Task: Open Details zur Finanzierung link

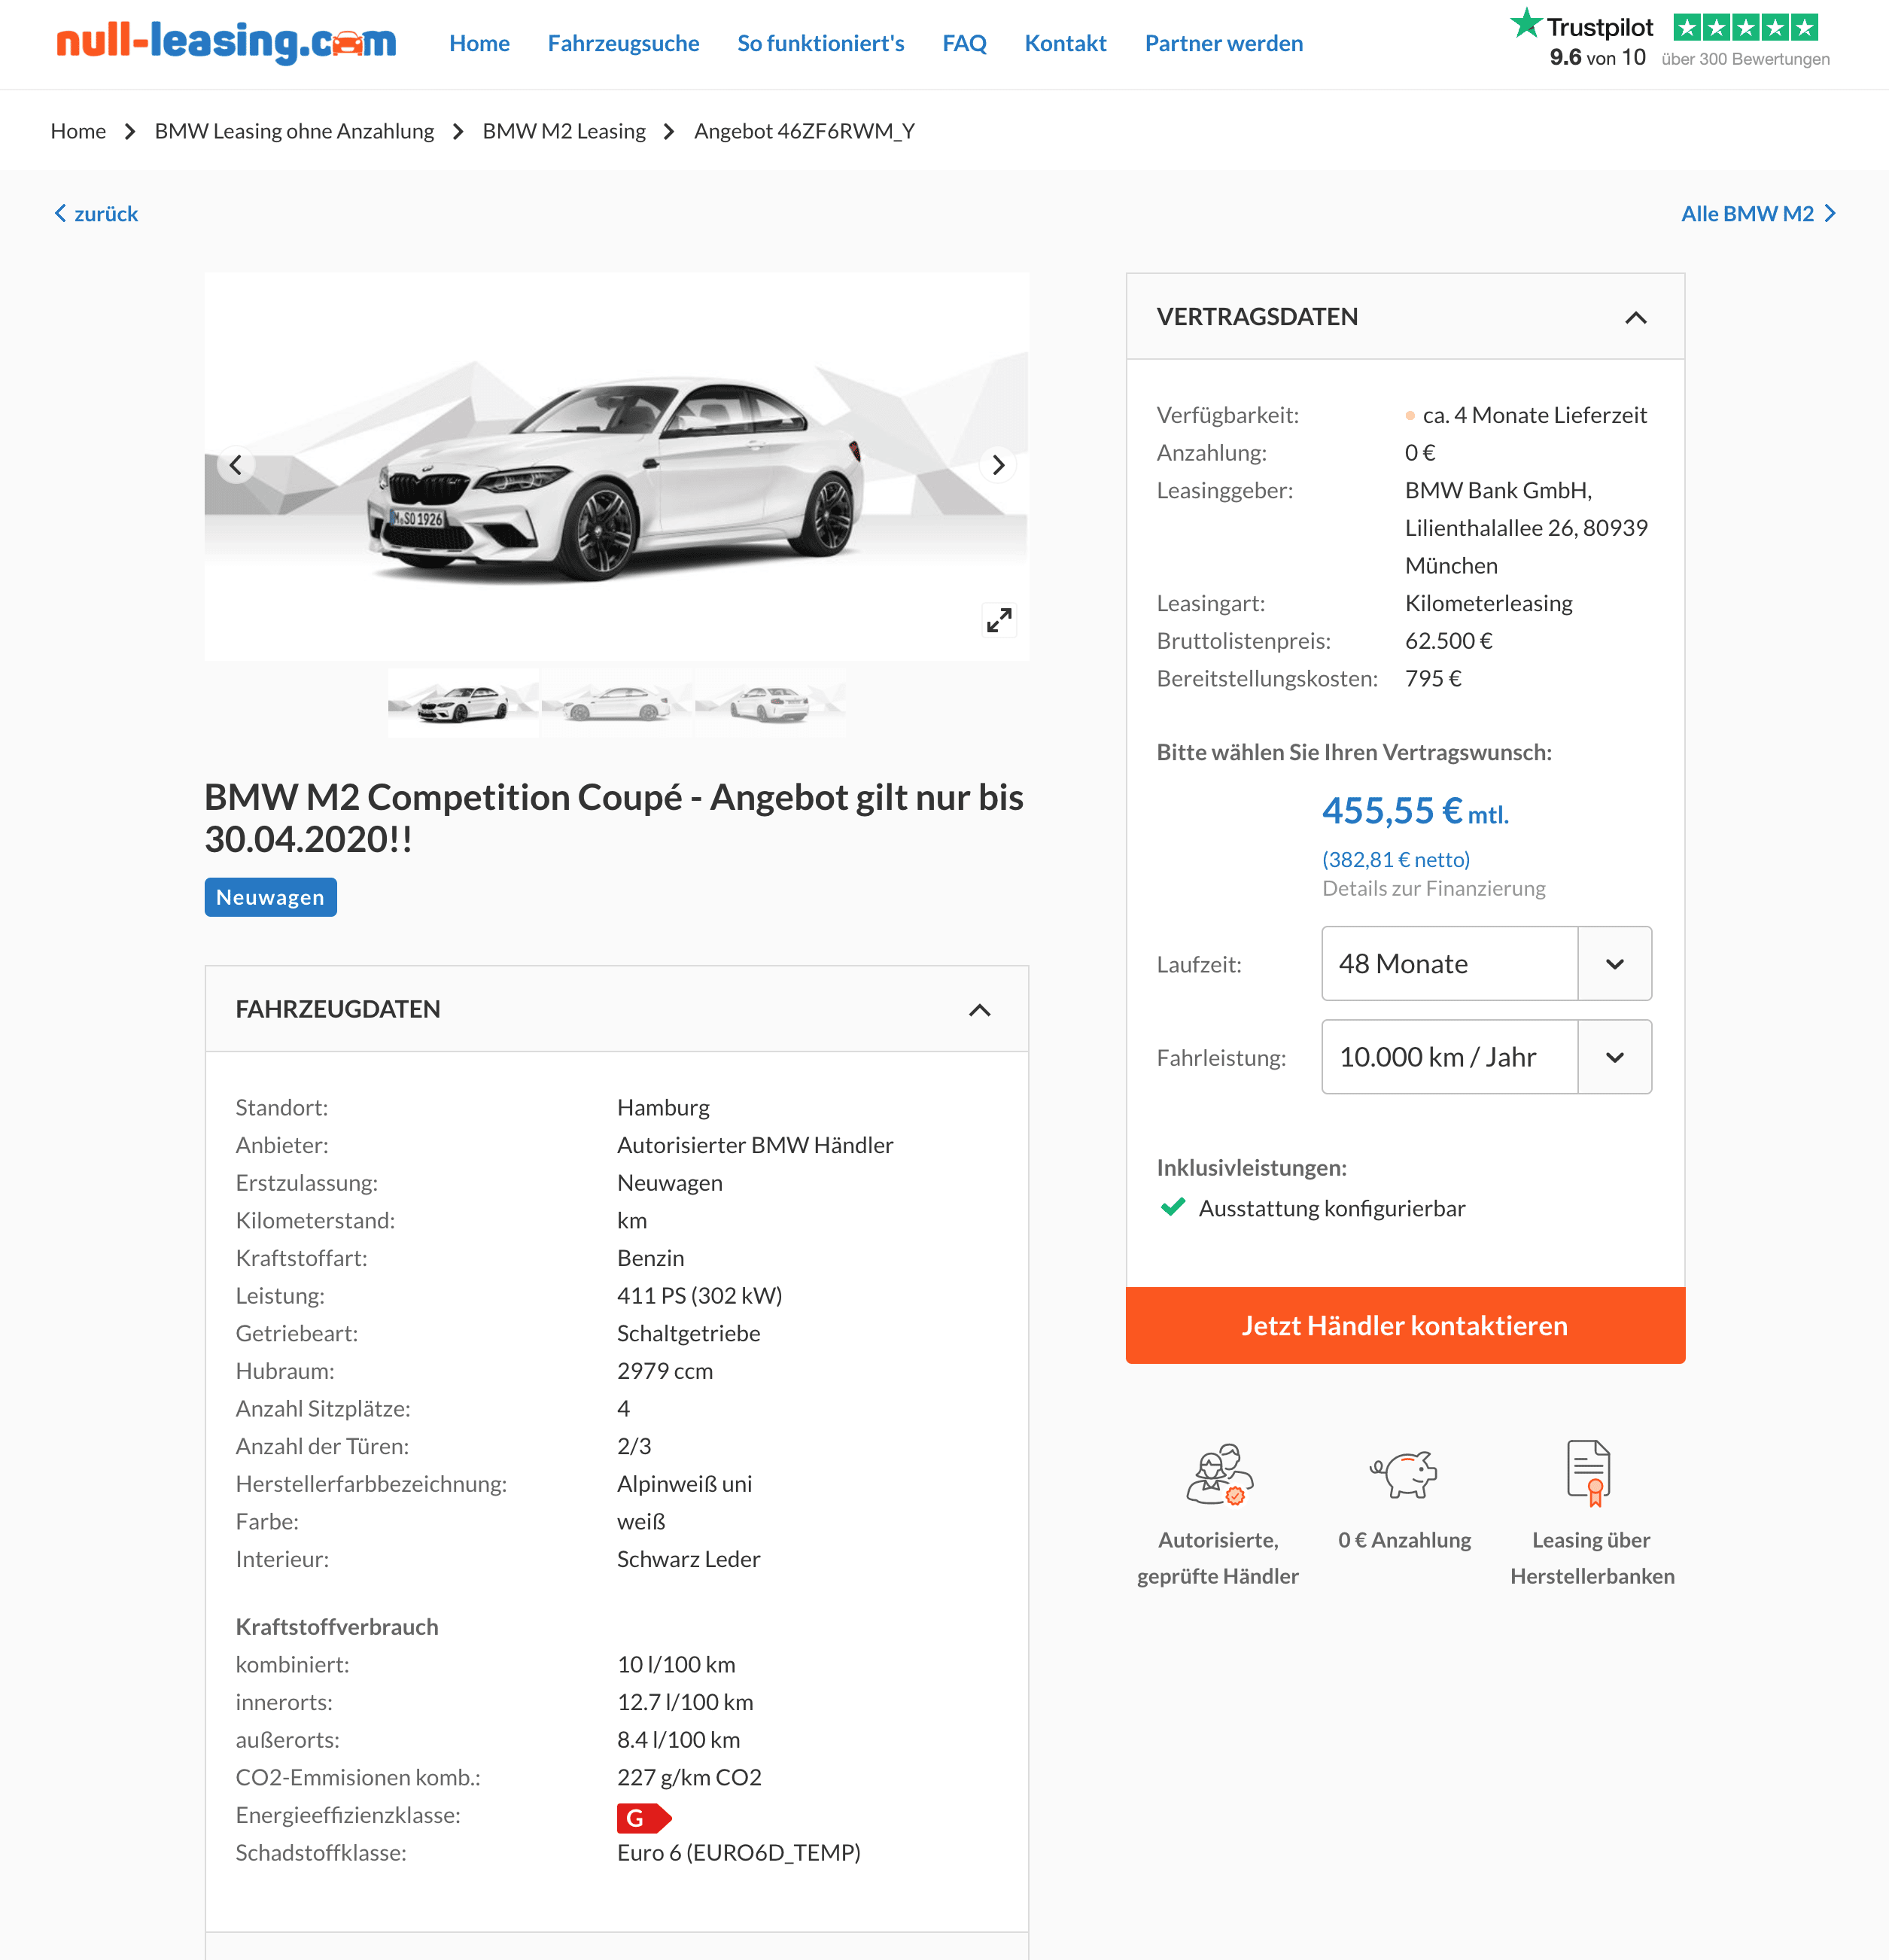Action: (x=1433, y=888)
